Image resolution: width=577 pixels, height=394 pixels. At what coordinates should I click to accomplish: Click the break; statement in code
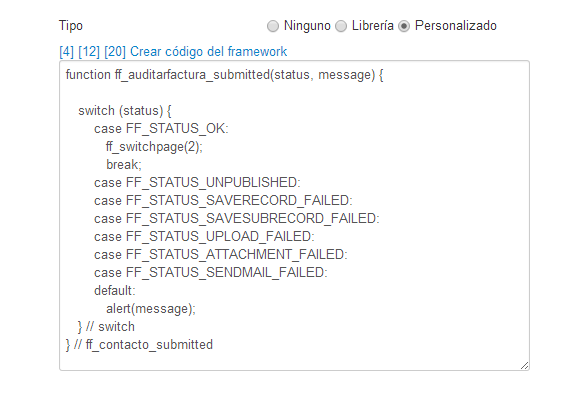coord(124,164)
